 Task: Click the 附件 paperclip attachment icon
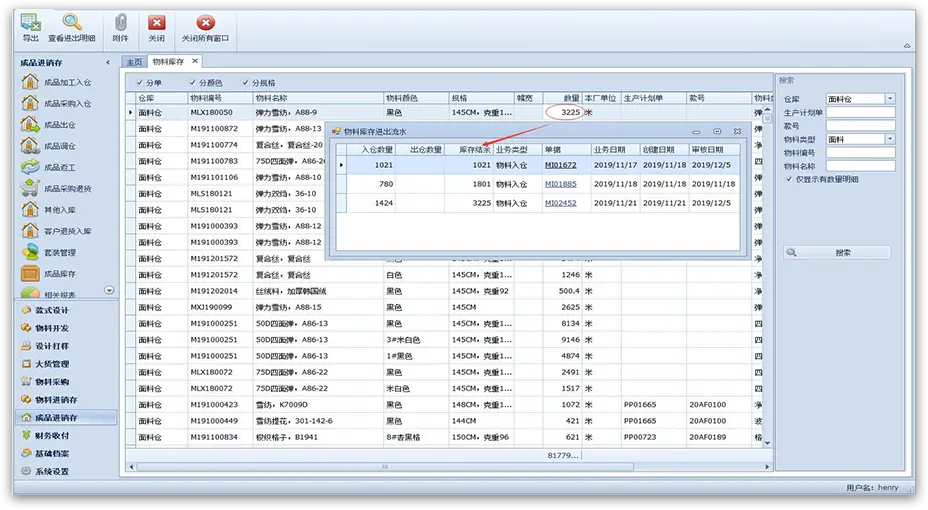(120, 27)
